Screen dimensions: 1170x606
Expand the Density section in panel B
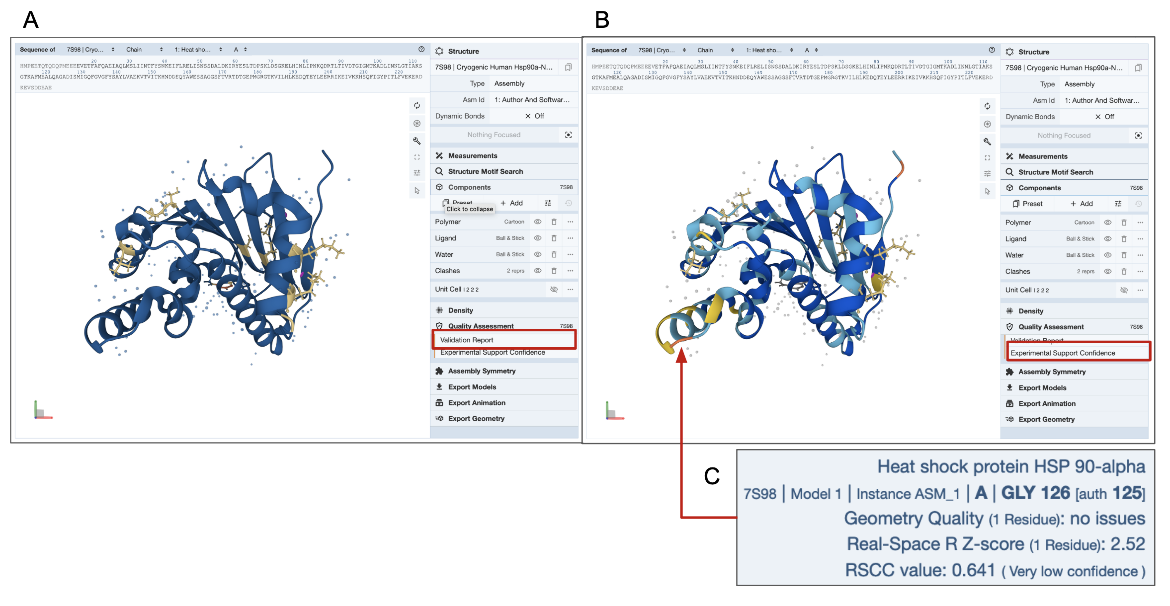click(x=1030, y=311)
